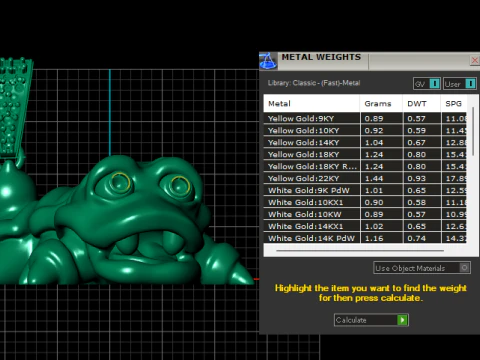Click the frog model's right eye ring

point(180,186)
